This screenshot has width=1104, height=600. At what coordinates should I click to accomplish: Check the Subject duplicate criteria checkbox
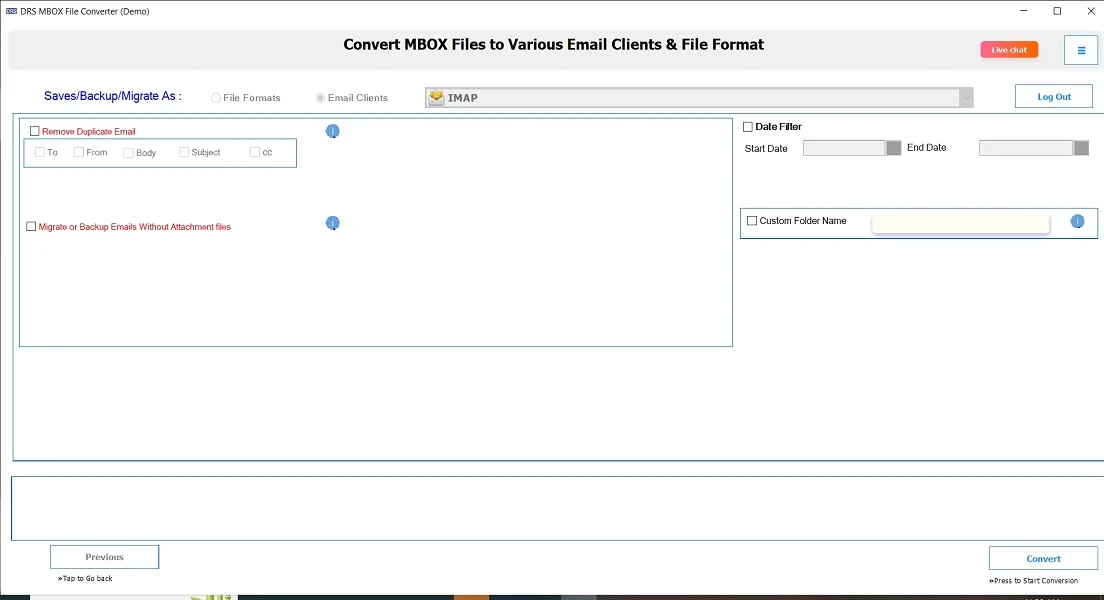[183, 151]
